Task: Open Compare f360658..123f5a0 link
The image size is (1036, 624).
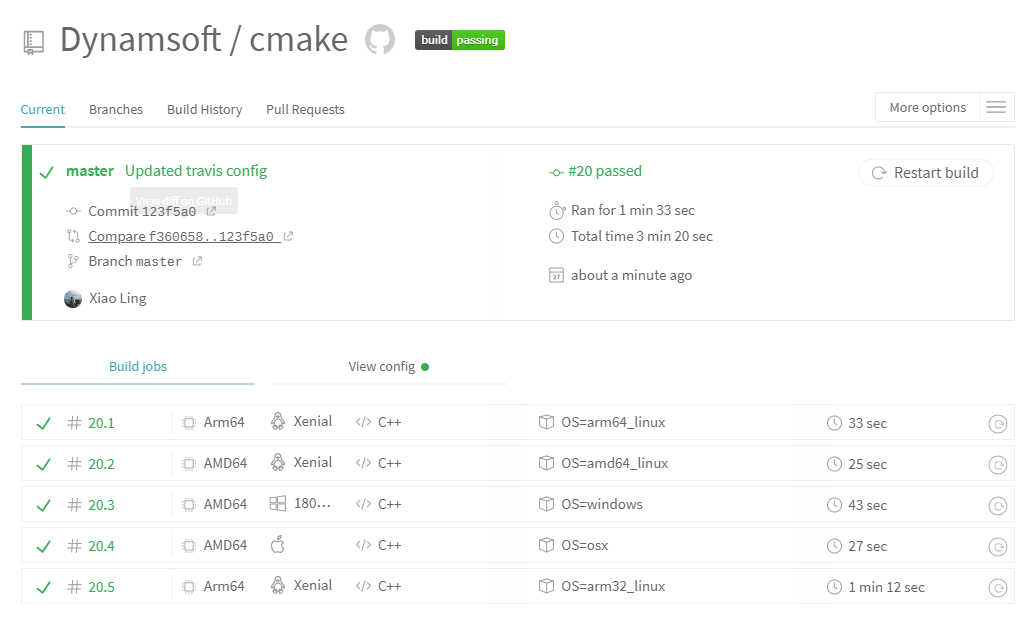Action: [181, 237]
